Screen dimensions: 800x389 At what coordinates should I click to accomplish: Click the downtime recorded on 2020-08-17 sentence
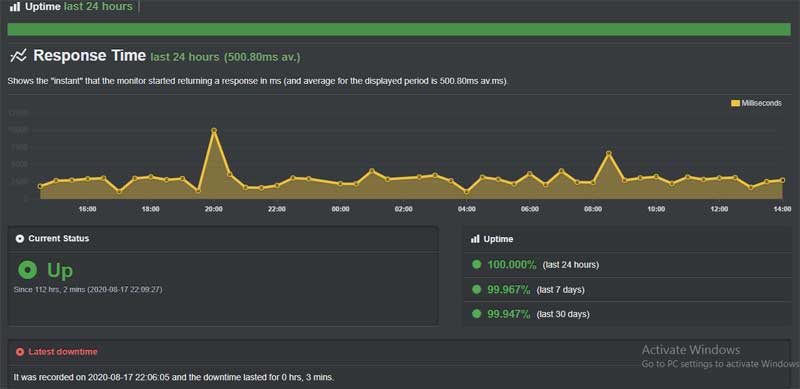[x=174, y=378]
